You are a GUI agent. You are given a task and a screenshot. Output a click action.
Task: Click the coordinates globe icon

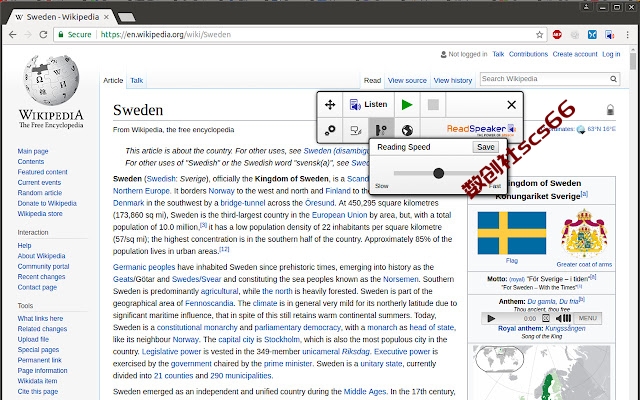point(580,129)
